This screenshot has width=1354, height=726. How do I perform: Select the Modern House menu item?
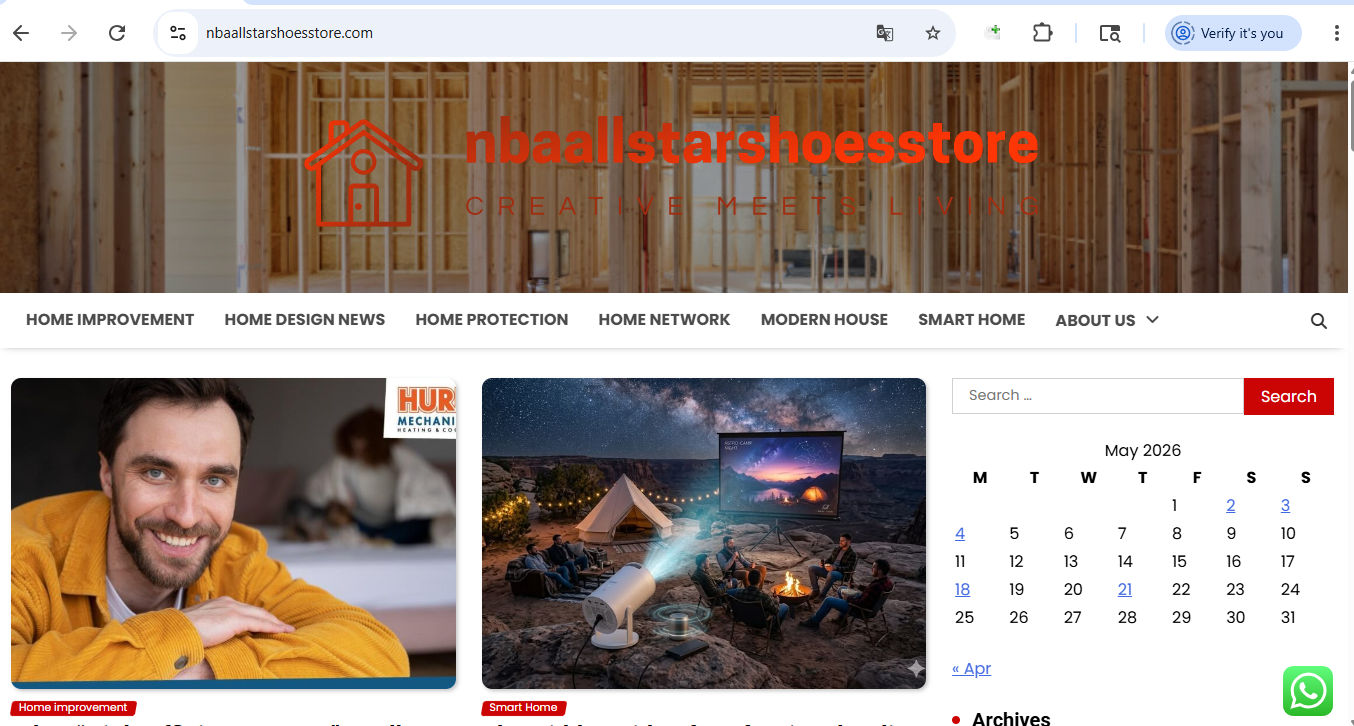[x=824, y=320]
